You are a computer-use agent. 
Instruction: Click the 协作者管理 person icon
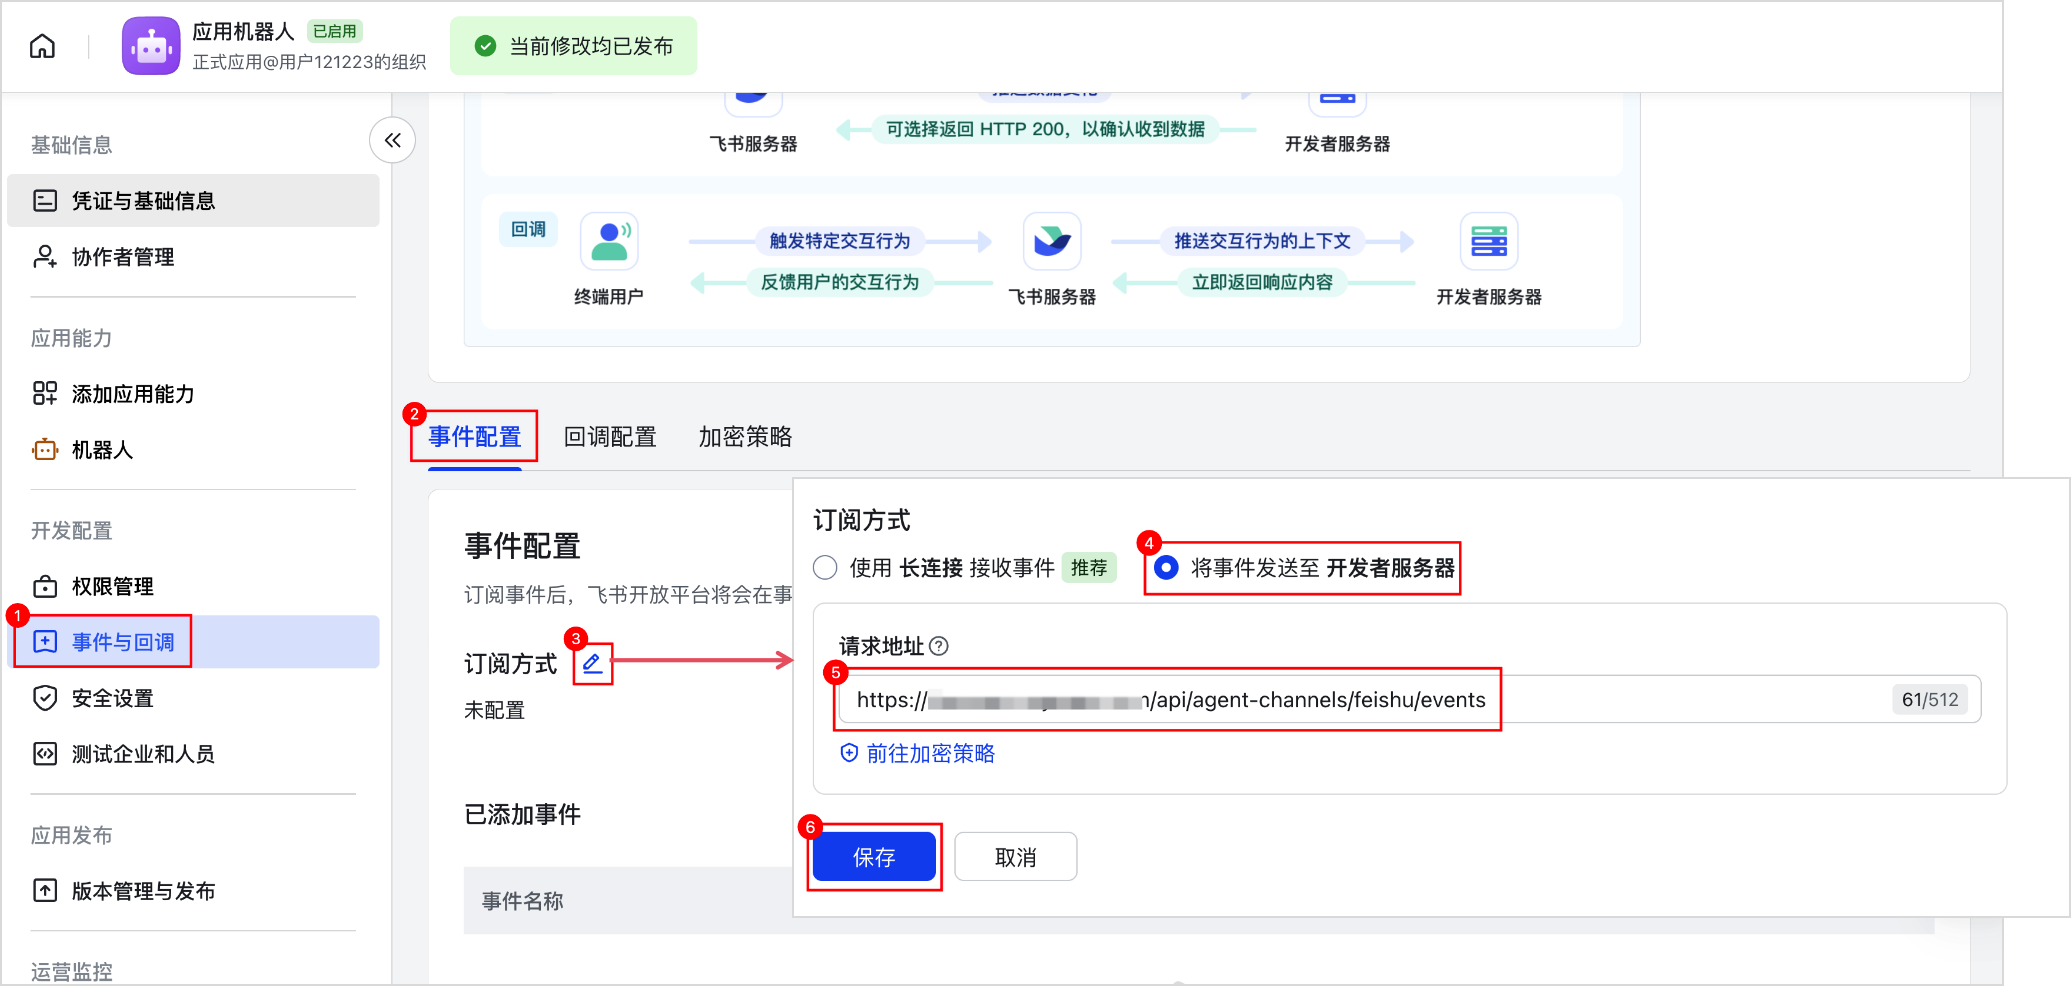click(45, 257)
